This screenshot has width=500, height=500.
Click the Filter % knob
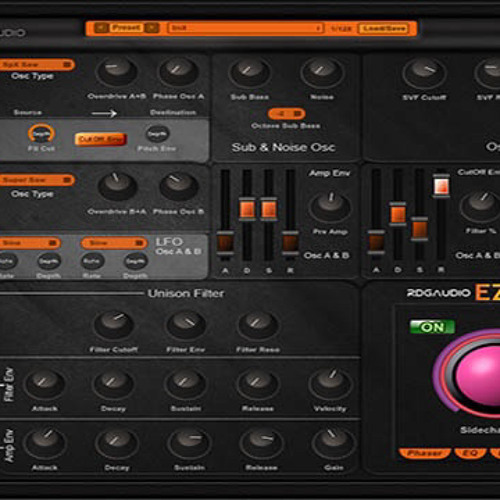(480, 206)
